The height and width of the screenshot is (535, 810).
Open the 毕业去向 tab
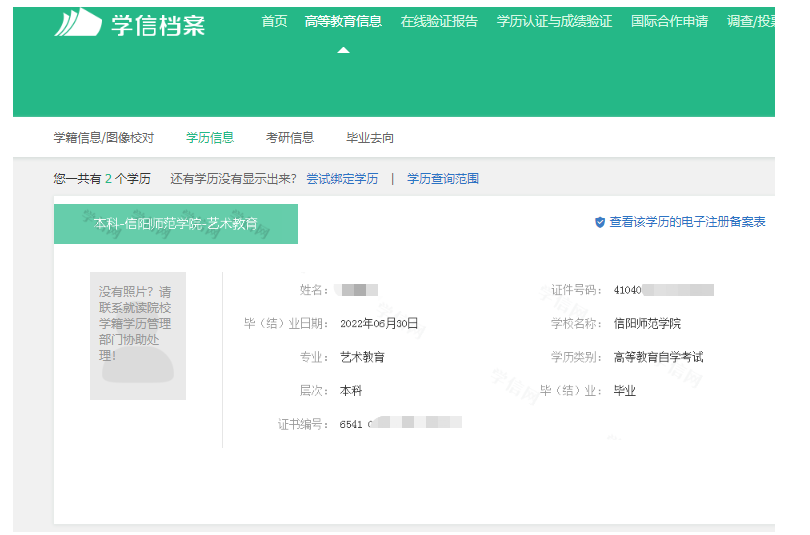pyautogui.click(x=370, y=138)
